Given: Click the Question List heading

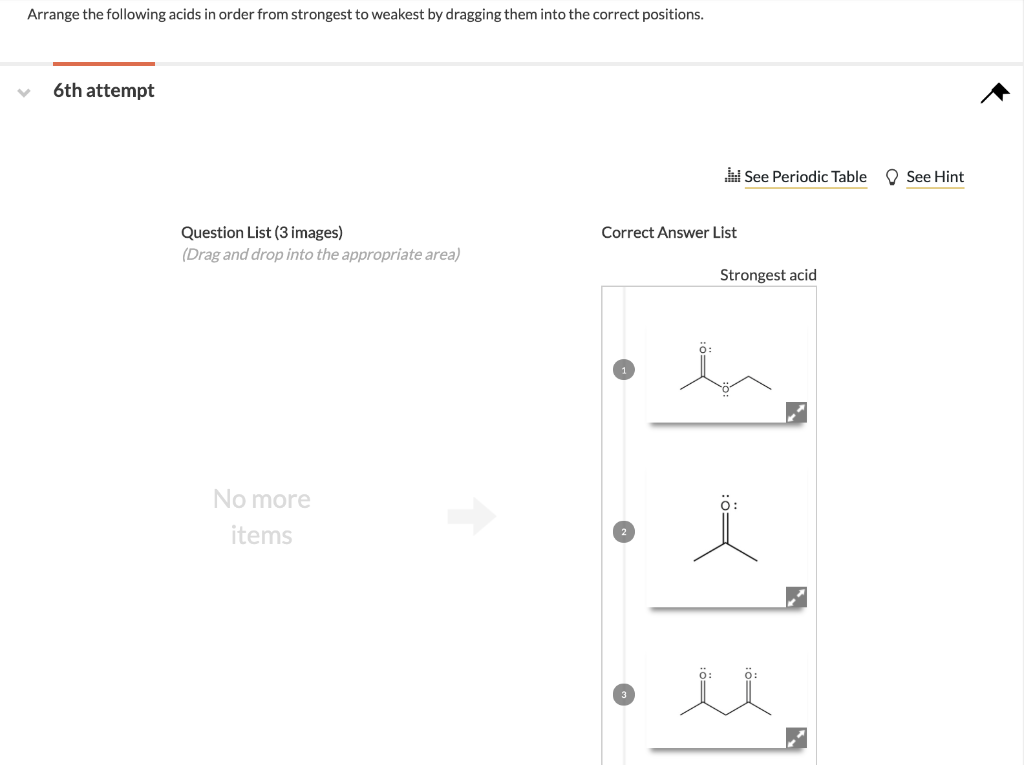Looking at the screenshot, I should (261, 231).
